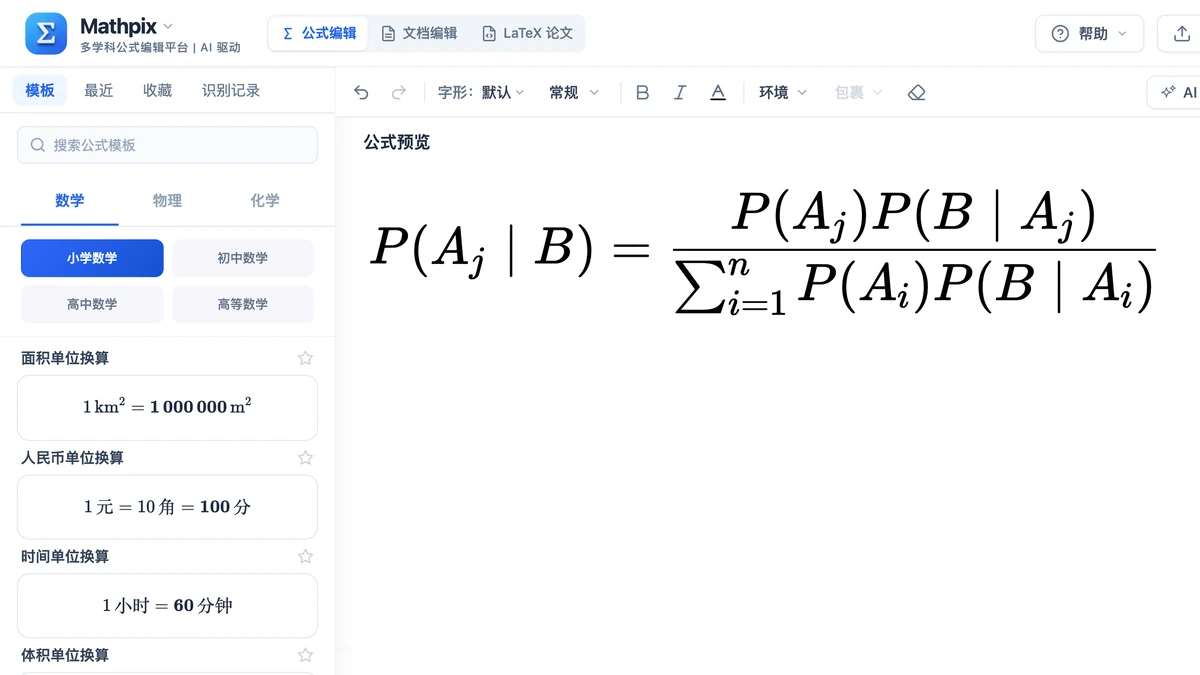
Task: Switch to 数学 subject tab
Action: click(x=70, y=201)
